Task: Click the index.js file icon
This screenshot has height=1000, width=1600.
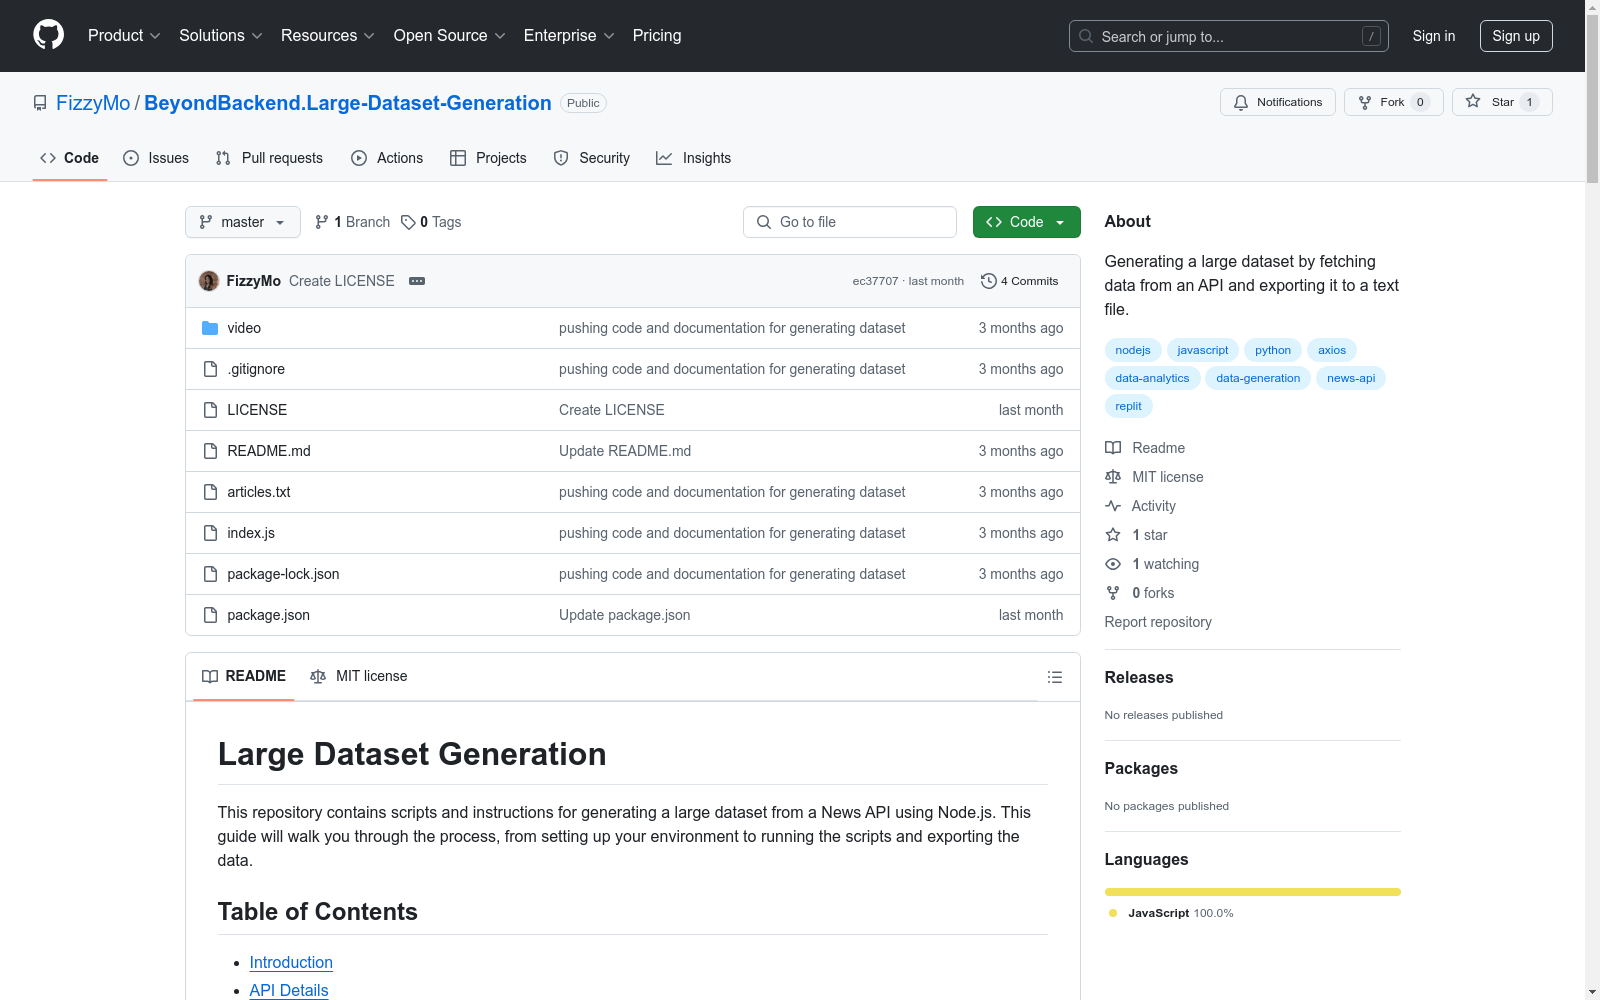Action: pyautogui.click(x=210, y=533)
